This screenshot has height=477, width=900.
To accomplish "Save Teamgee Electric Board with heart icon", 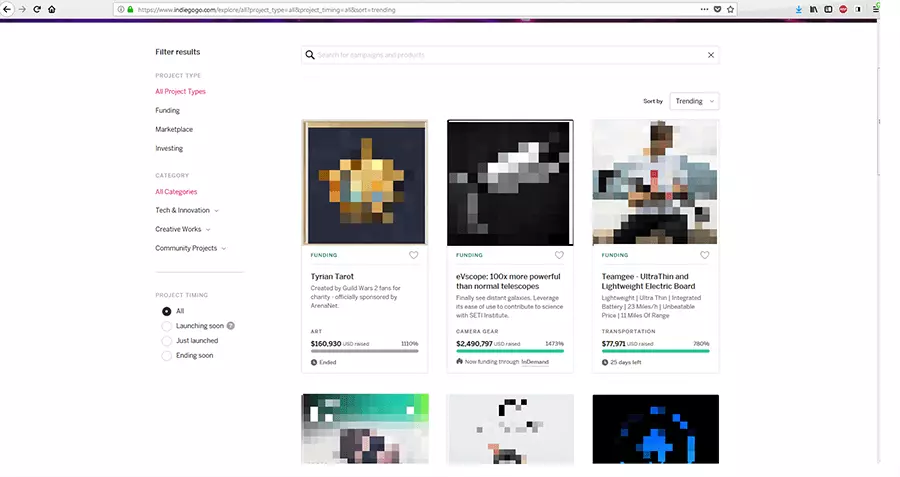I will [x=704, y=255].
